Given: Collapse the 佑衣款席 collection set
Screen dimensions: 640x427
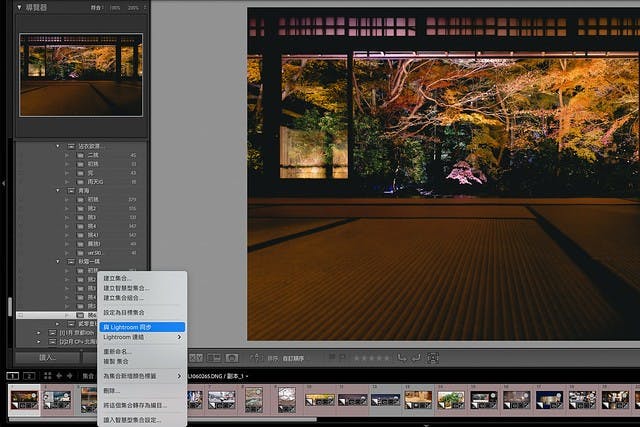Looking at the screenshot, I should pyautogui.click(x=59, y=146).
